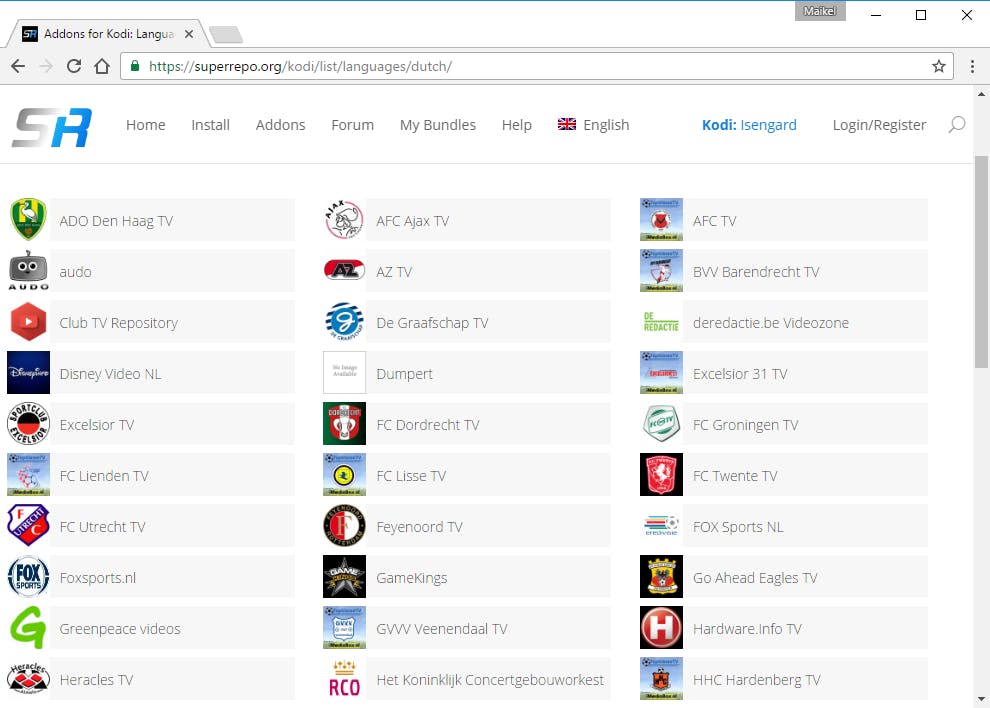
Task: Open the English language selector
Action: click(x=593, y=125)
